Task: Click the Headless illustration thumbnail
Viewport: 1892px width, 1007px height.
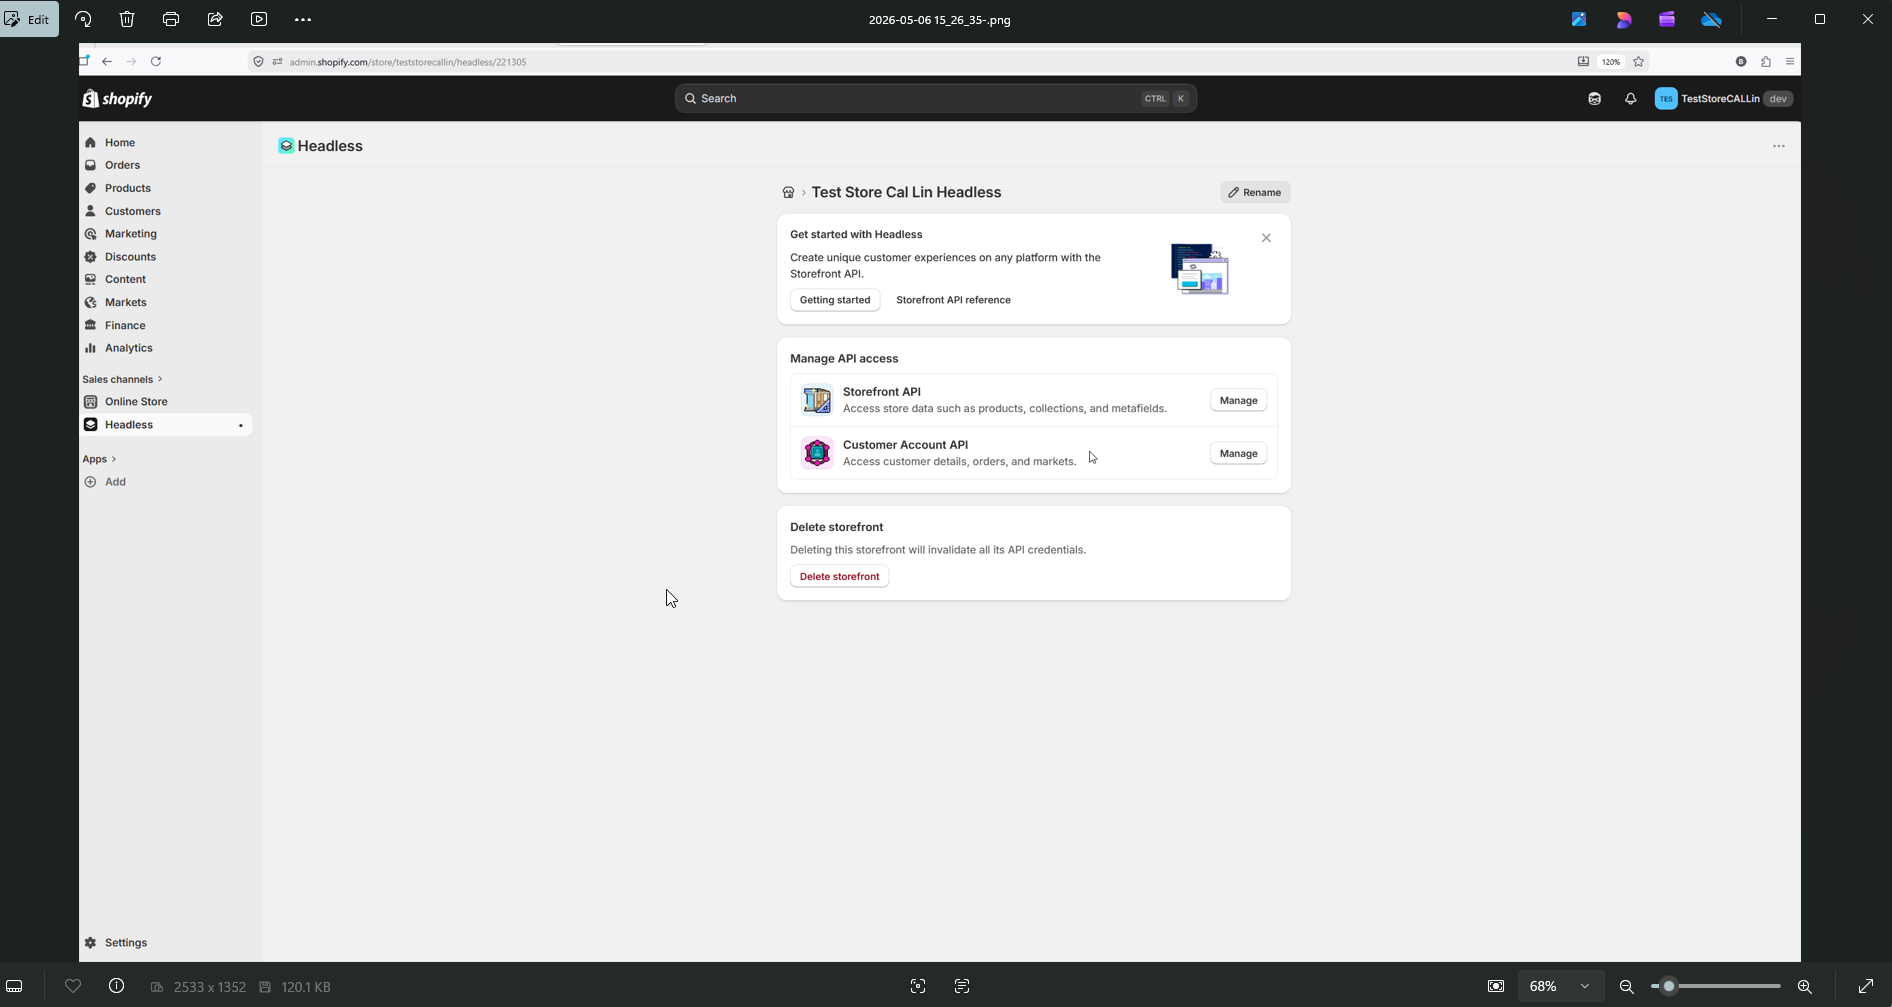Action: [1200, 268]
